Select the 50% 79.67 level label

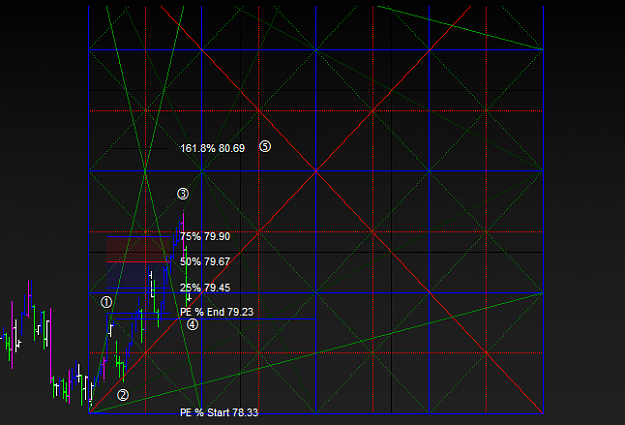[205, 262]
